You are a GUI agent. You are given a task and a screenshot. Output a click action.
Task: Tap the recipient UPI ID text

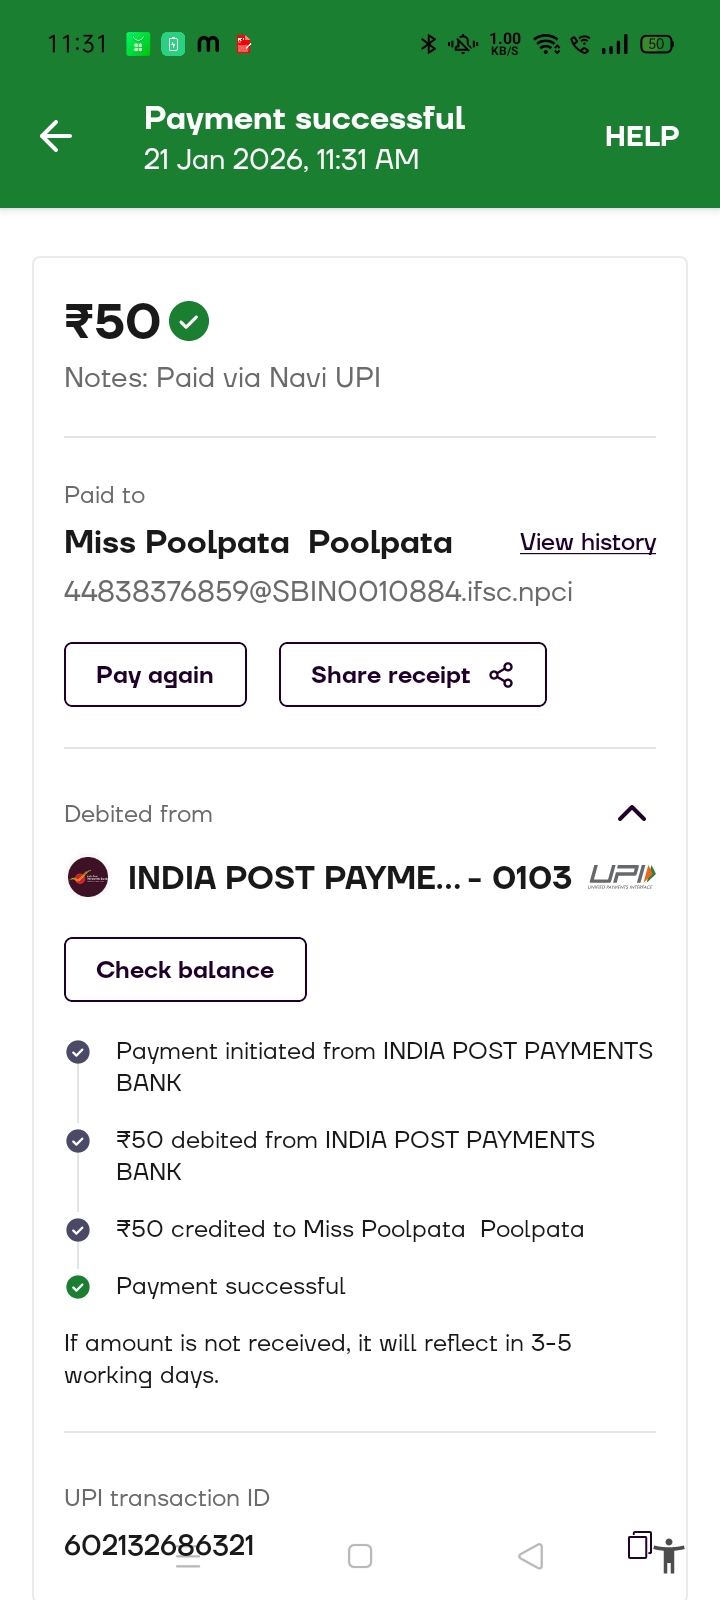tap(318, 592)
